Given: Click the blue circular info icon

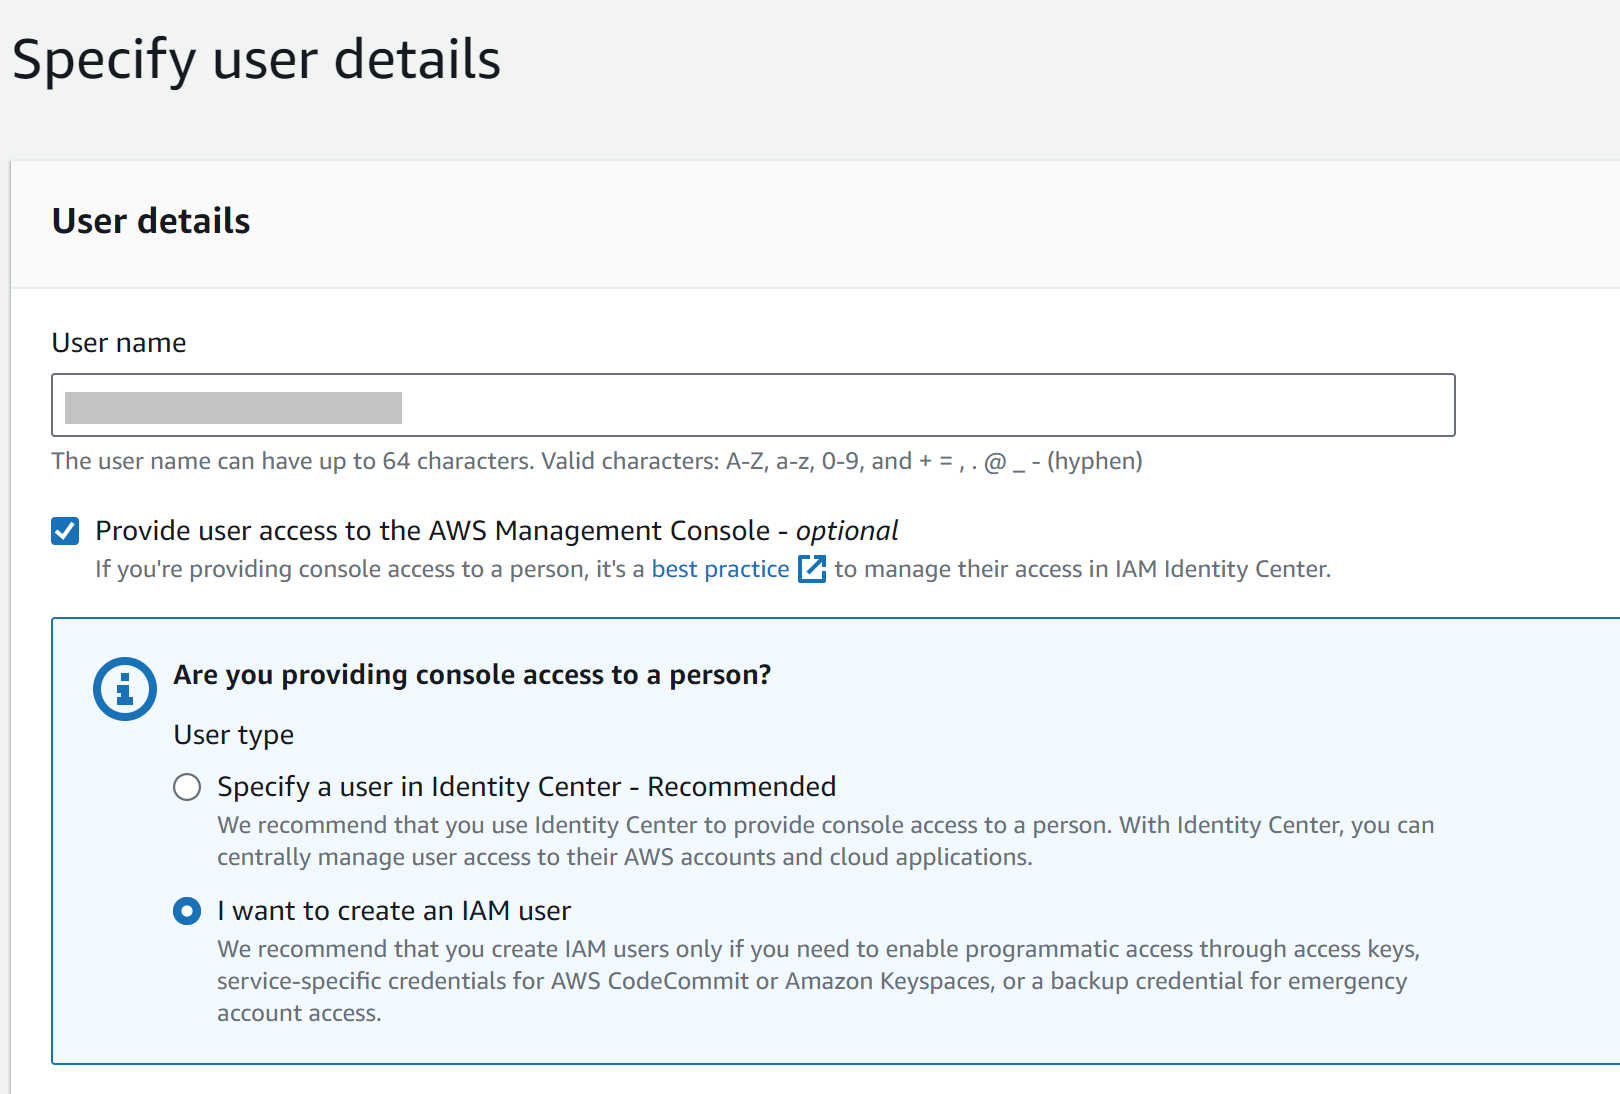Looking at the screenshot, I should (124, 688).
